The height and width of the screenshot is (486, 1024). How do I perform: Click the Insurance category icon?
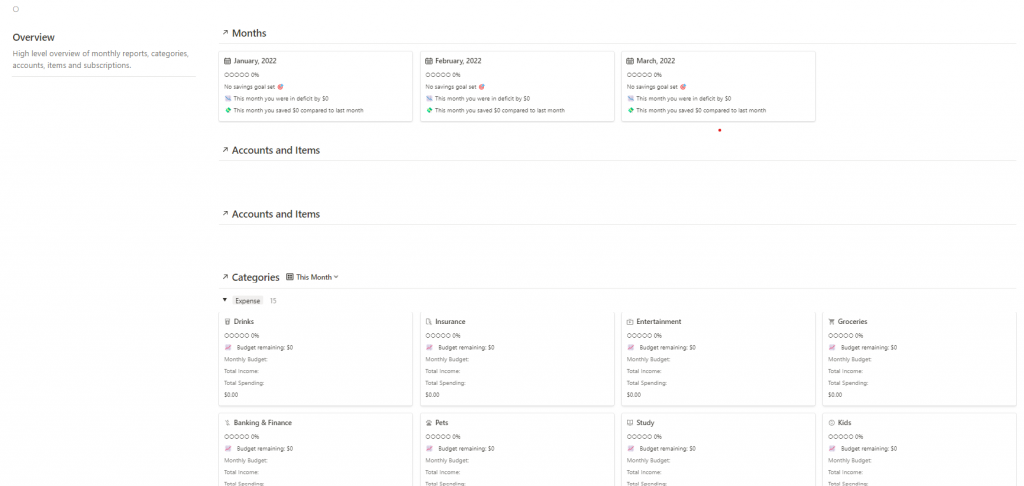(429, 322)
